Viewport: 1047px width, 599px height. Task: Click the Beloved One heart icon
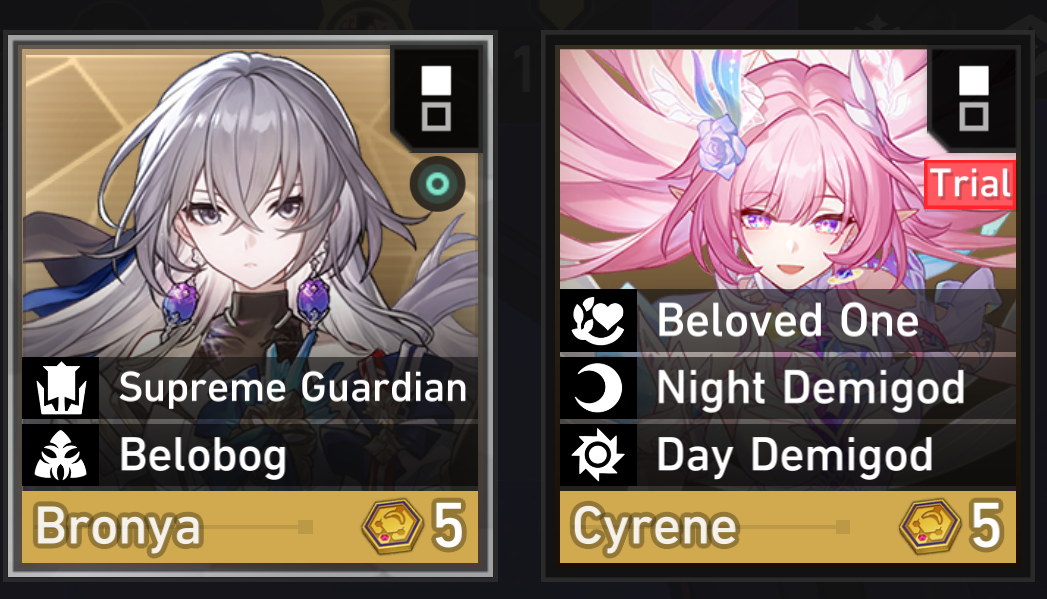pyautogui.click(x=598, y=321)
